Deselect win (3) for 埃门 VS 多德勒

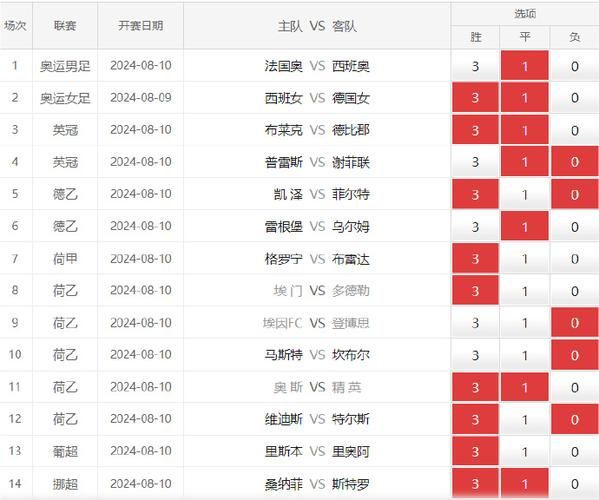[475, 291]
